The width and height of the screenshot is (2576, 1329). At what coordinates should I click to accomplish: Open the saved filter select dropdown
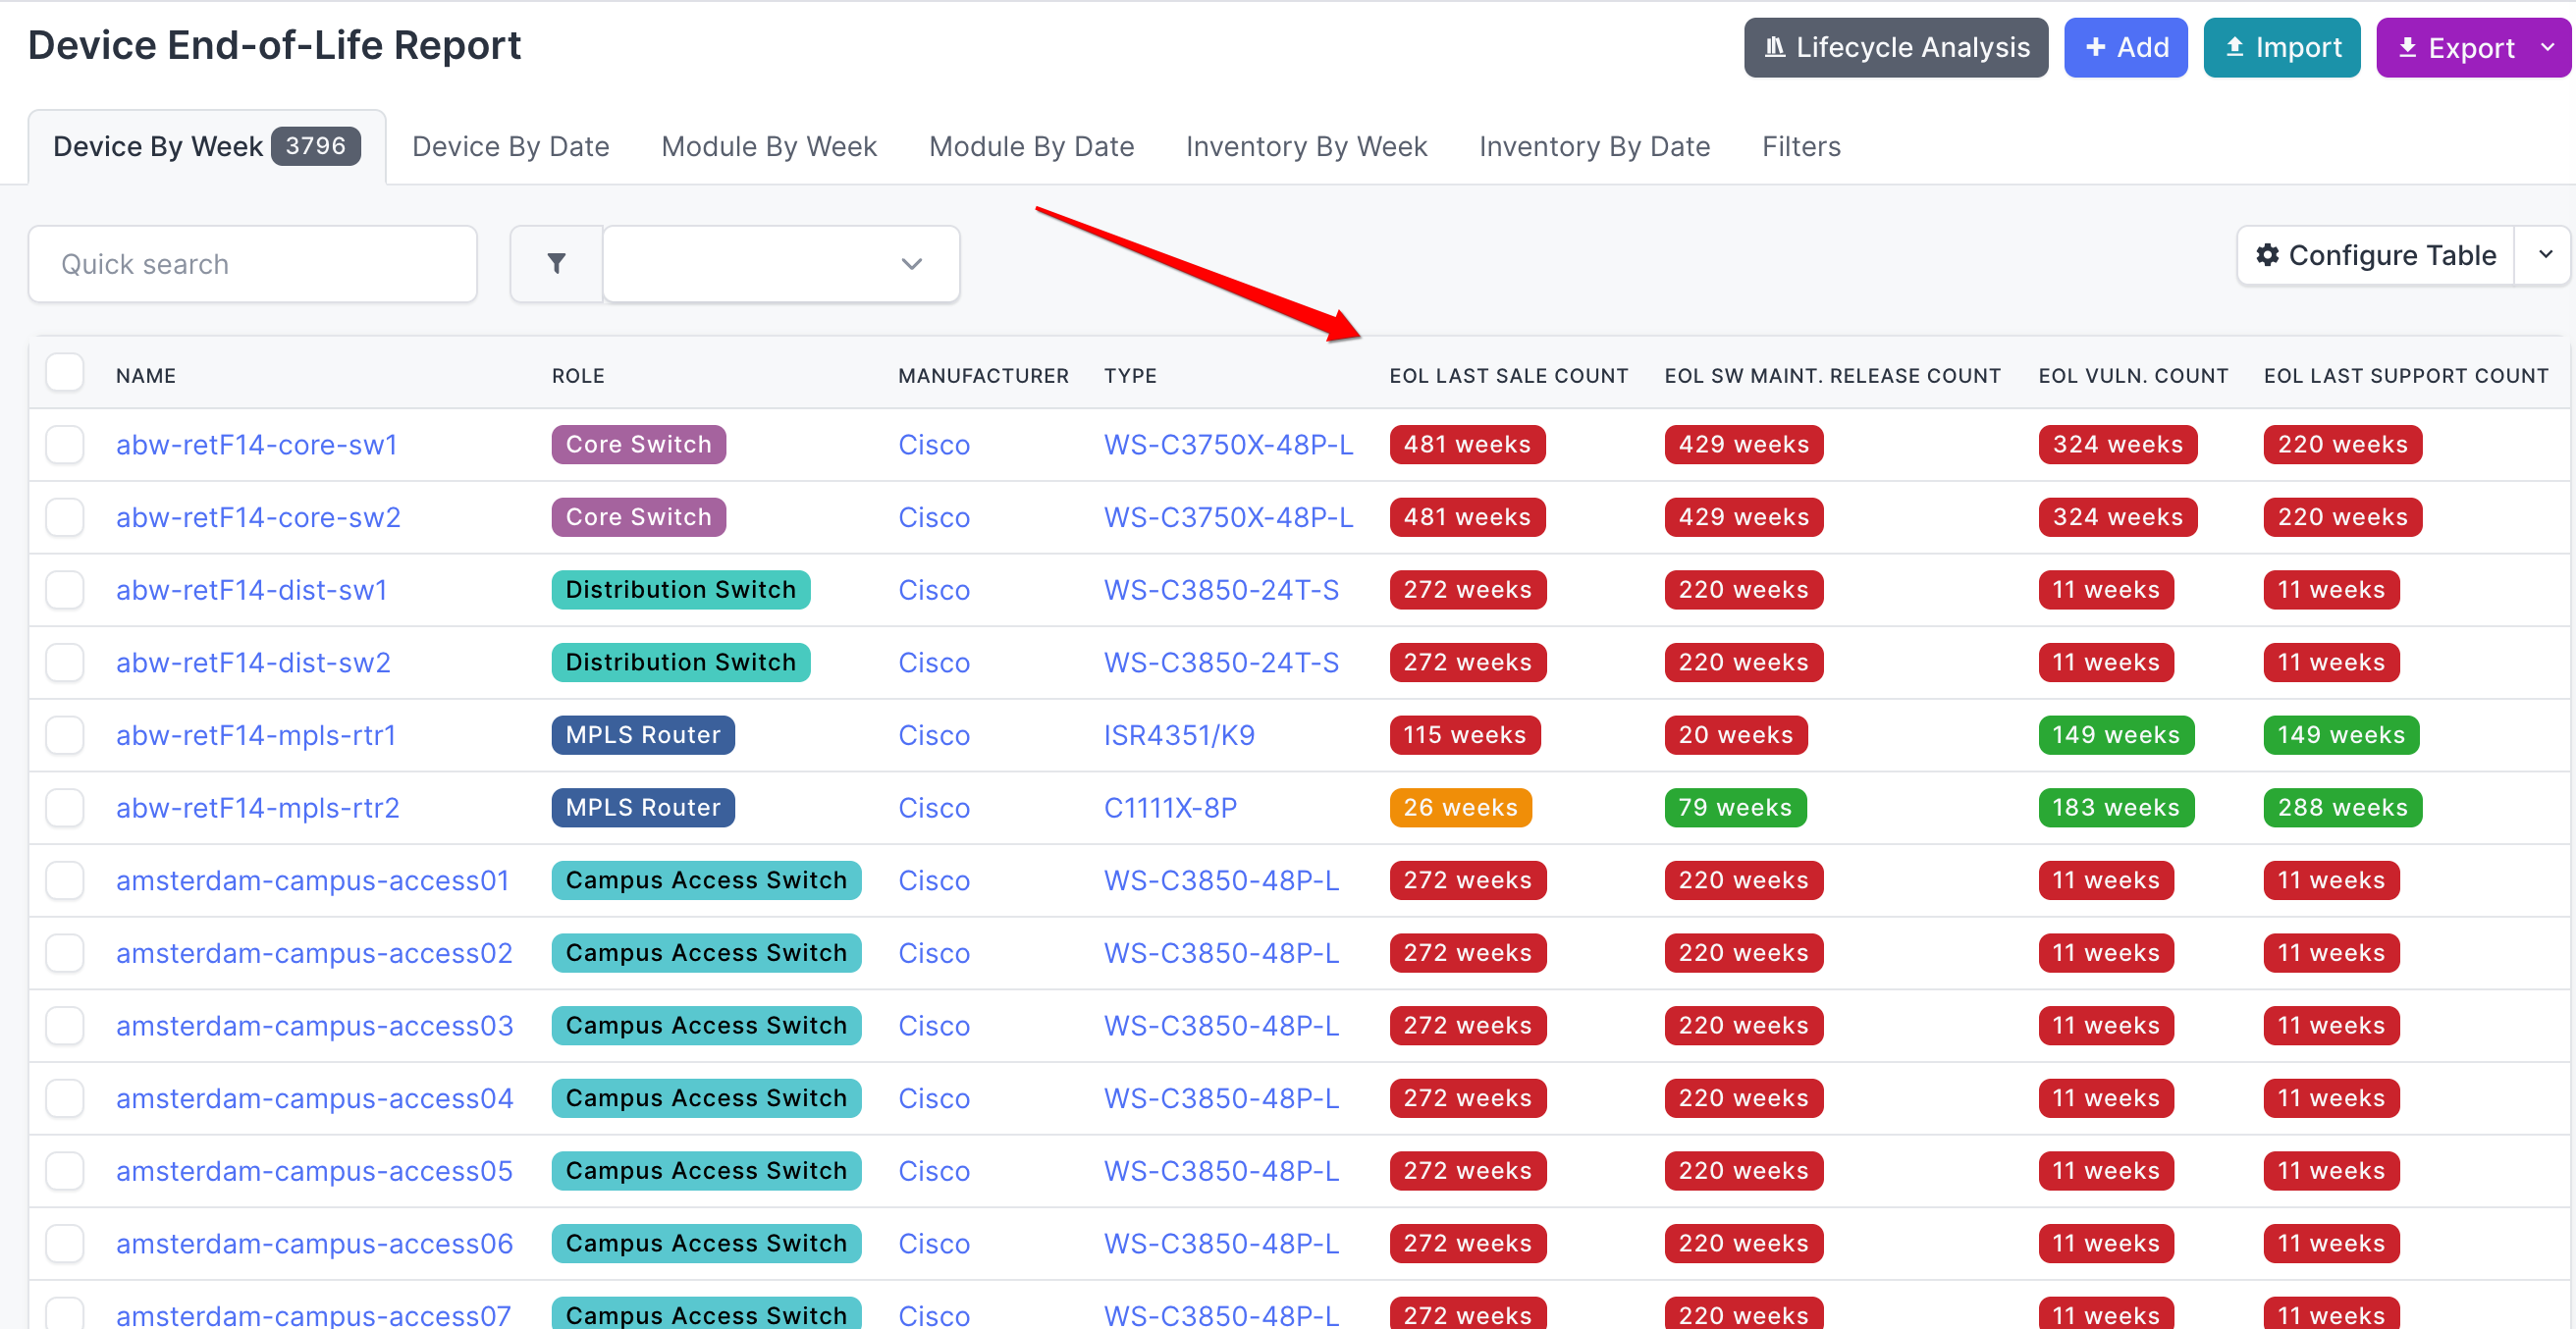pyautogui.click(x=780, y=264)
